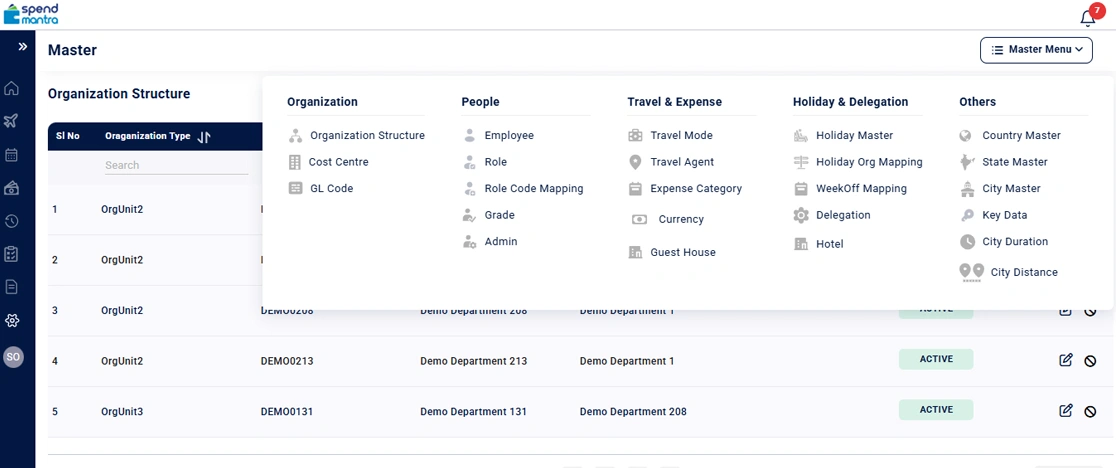Open the airplane travel icon in sidebar

pyautogui.click(x=11, y=122)
